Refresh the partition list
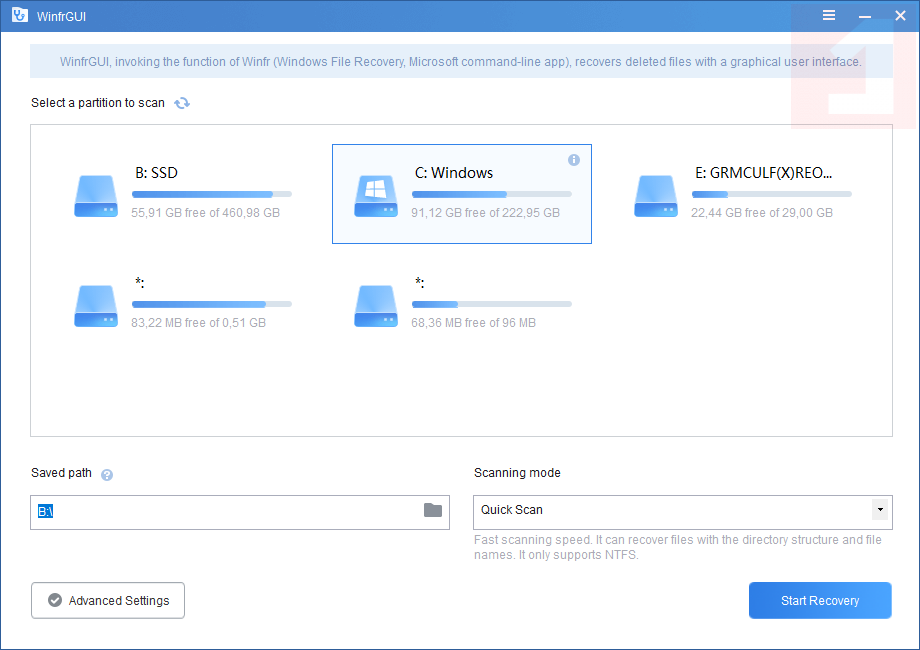The image size is (920, 650). 182,103
